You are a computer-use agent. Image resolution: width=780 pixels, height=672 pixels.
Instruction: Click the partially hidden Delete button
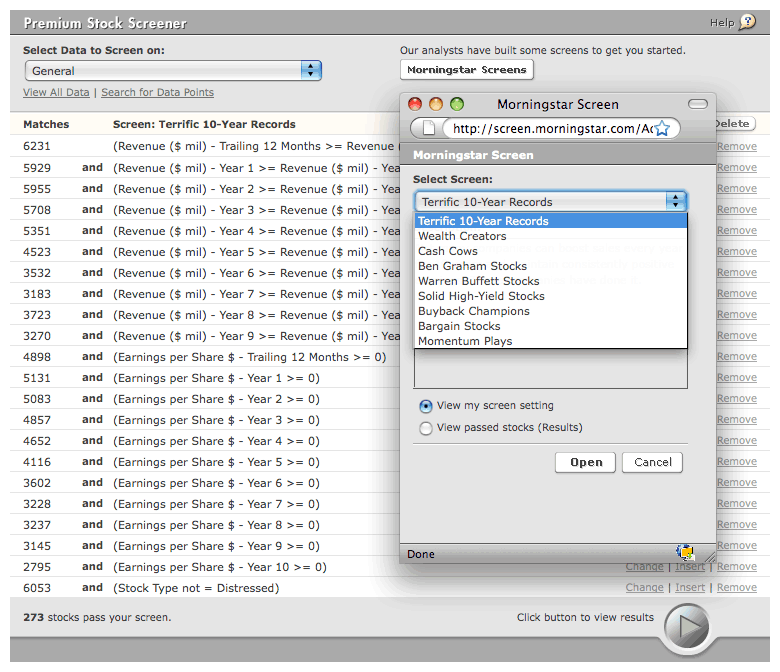coord(735,123)
